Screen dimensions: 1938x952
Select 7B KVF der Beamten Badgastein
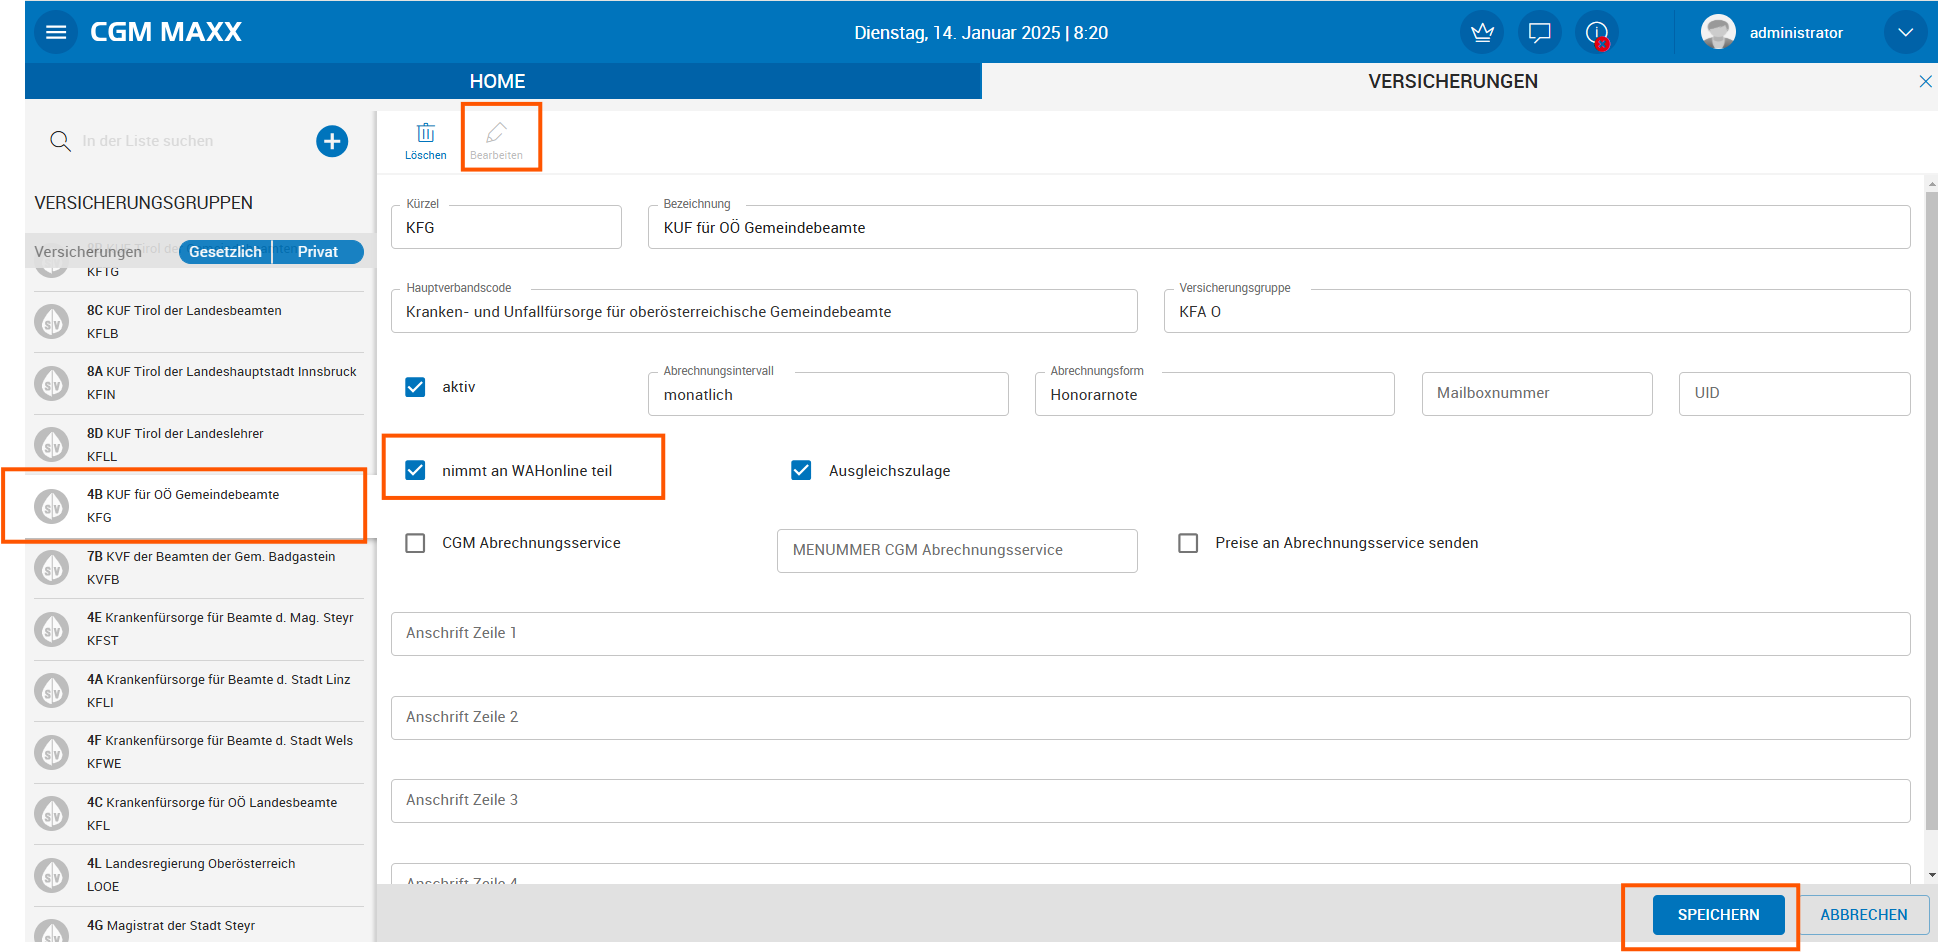[x=199, y=568]
